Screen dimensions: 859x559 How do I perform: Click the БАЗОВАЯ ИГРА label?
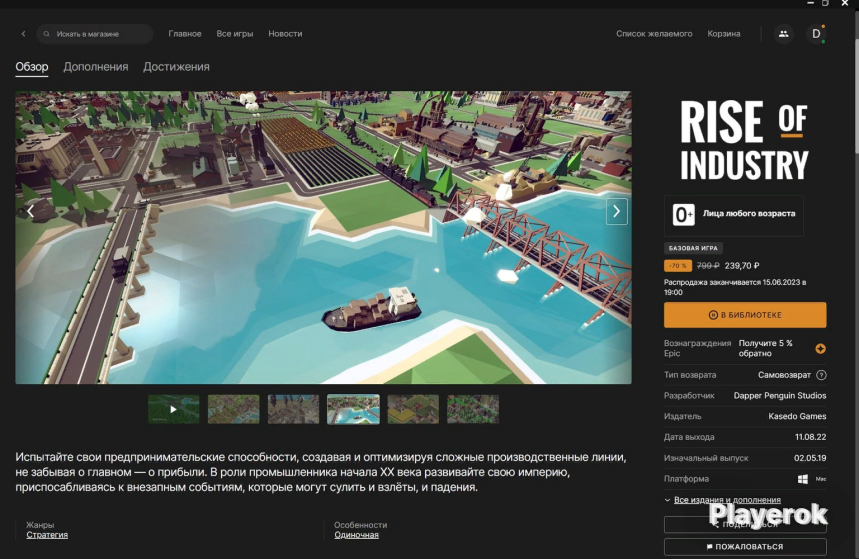pyautogui.click(x=693, y=248)
